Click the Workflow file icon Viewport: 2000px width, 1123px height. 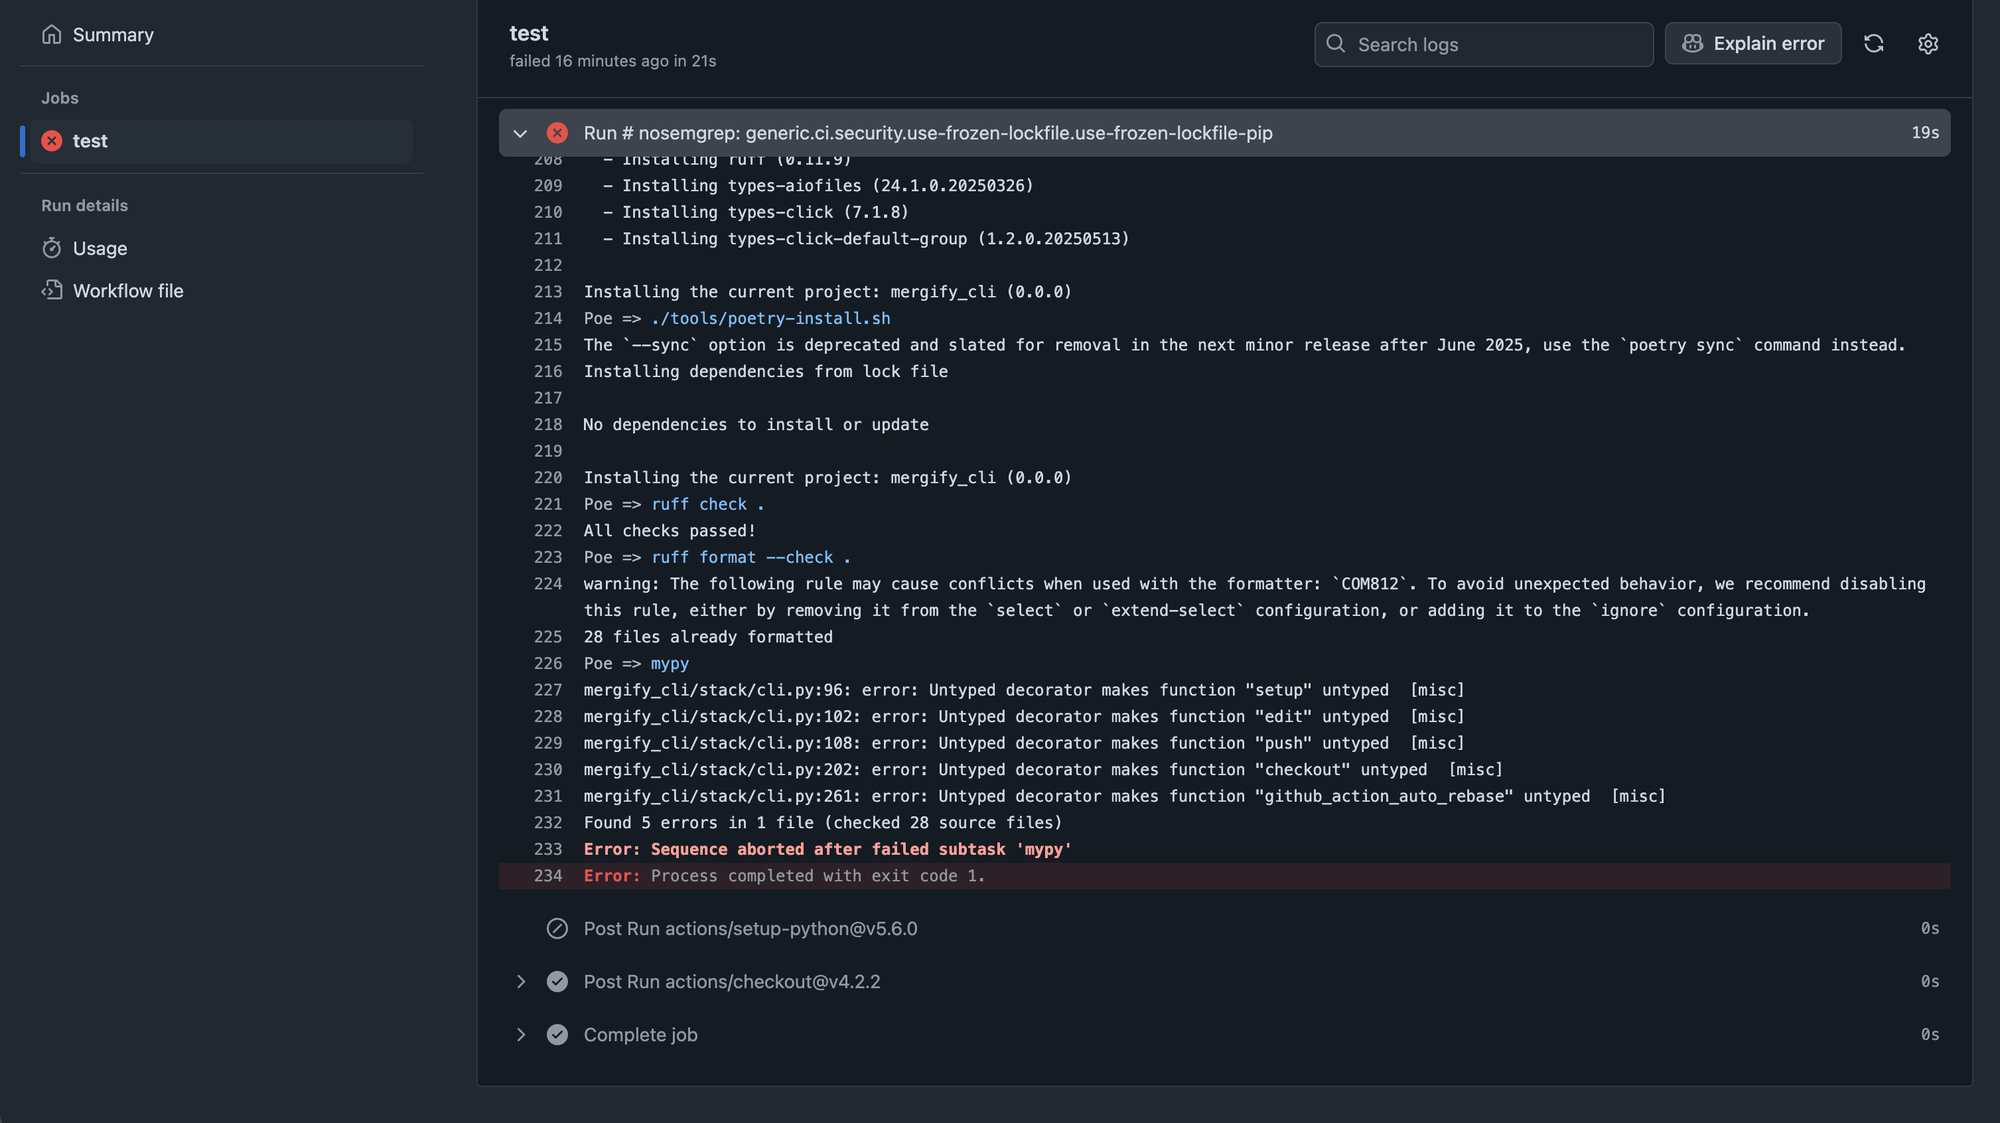(52, 291)
